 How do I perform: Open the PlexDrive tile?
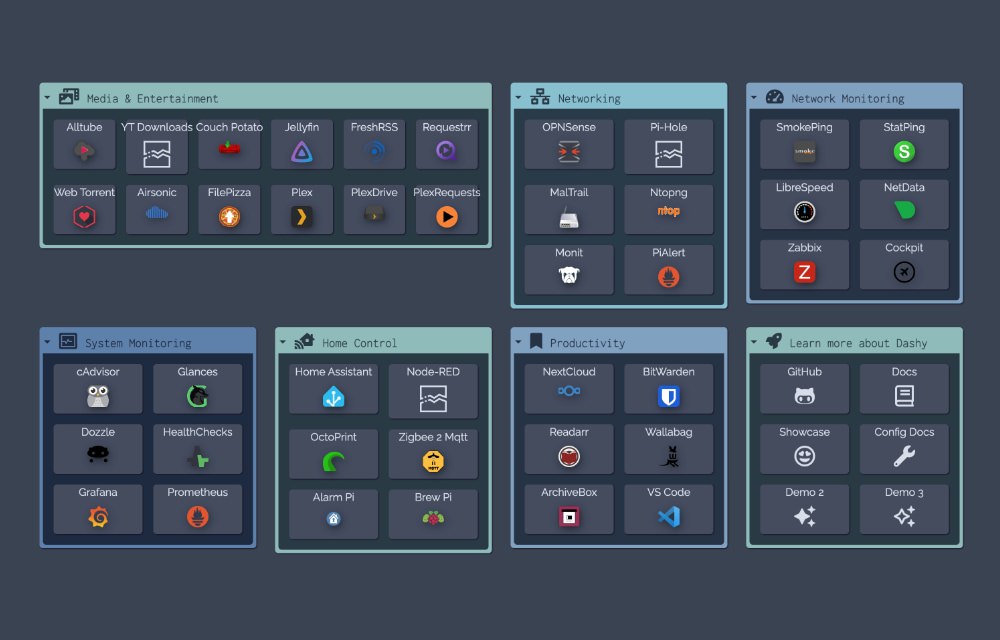click(374, 209)
